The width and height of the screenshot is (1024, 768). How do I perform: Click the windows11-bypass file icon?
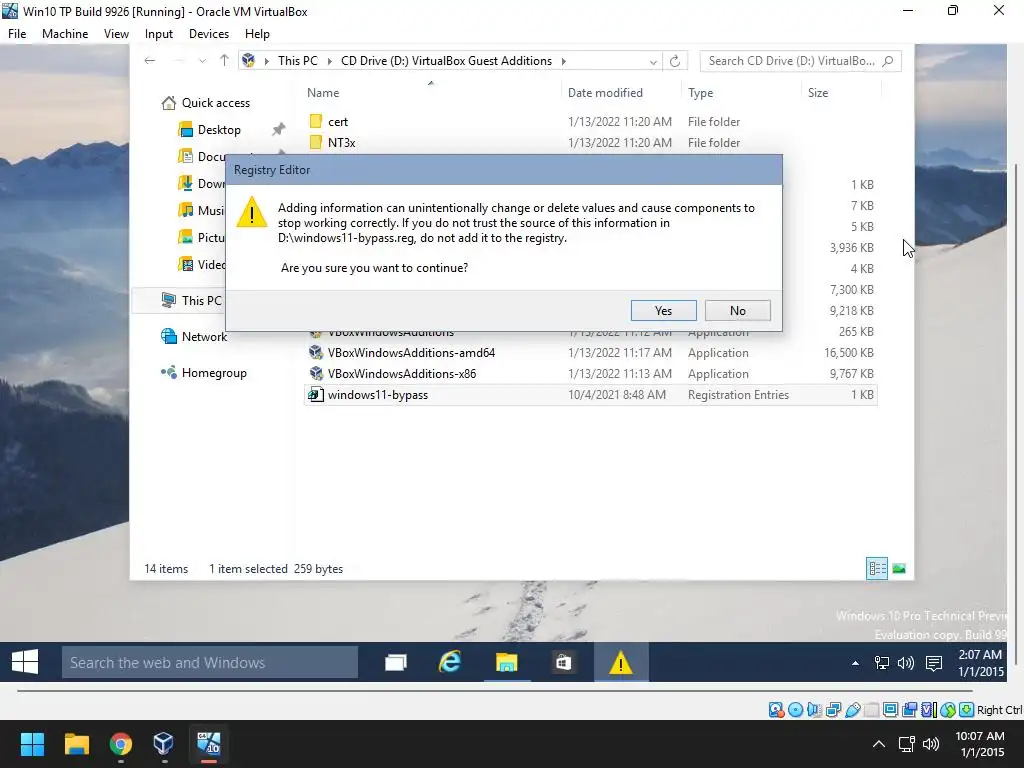316,394
